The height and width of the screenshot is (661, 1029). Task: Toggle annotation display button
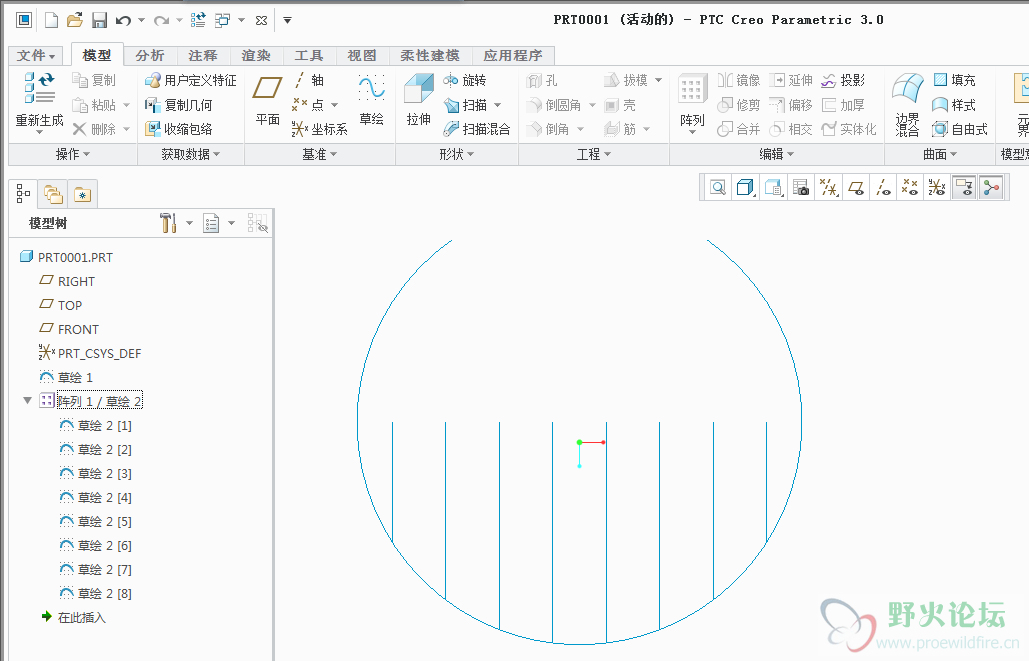[964, 188]
